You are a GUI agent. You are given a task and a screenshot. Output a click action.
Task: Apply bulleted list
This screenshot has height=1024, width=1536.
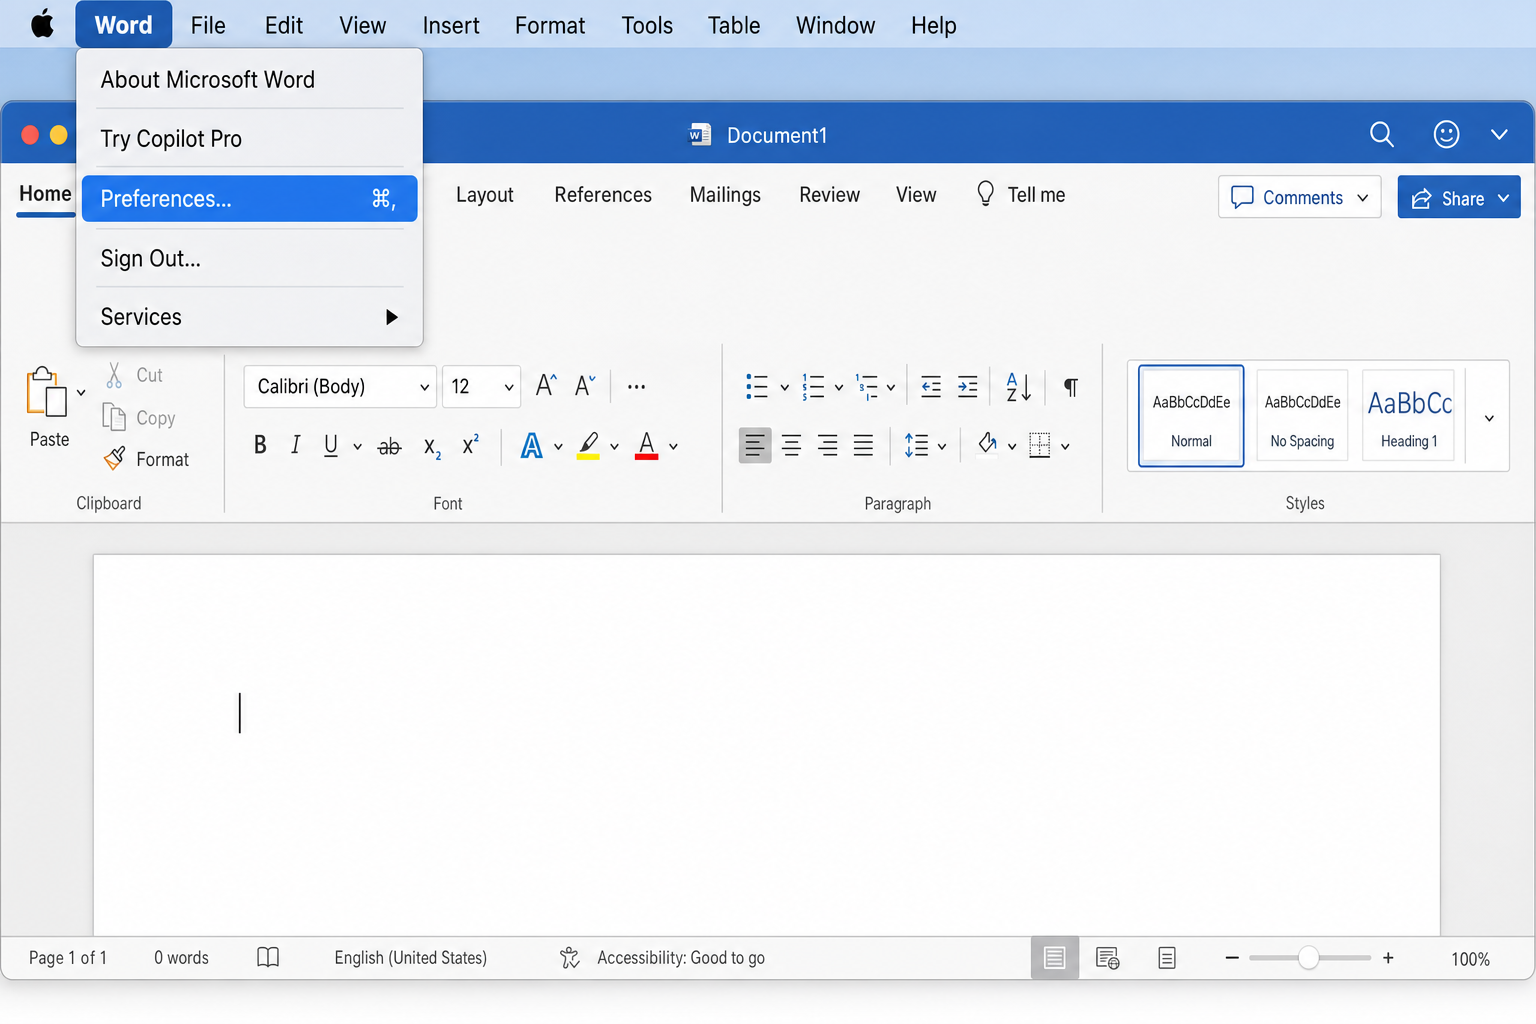[x=757, y=386]
